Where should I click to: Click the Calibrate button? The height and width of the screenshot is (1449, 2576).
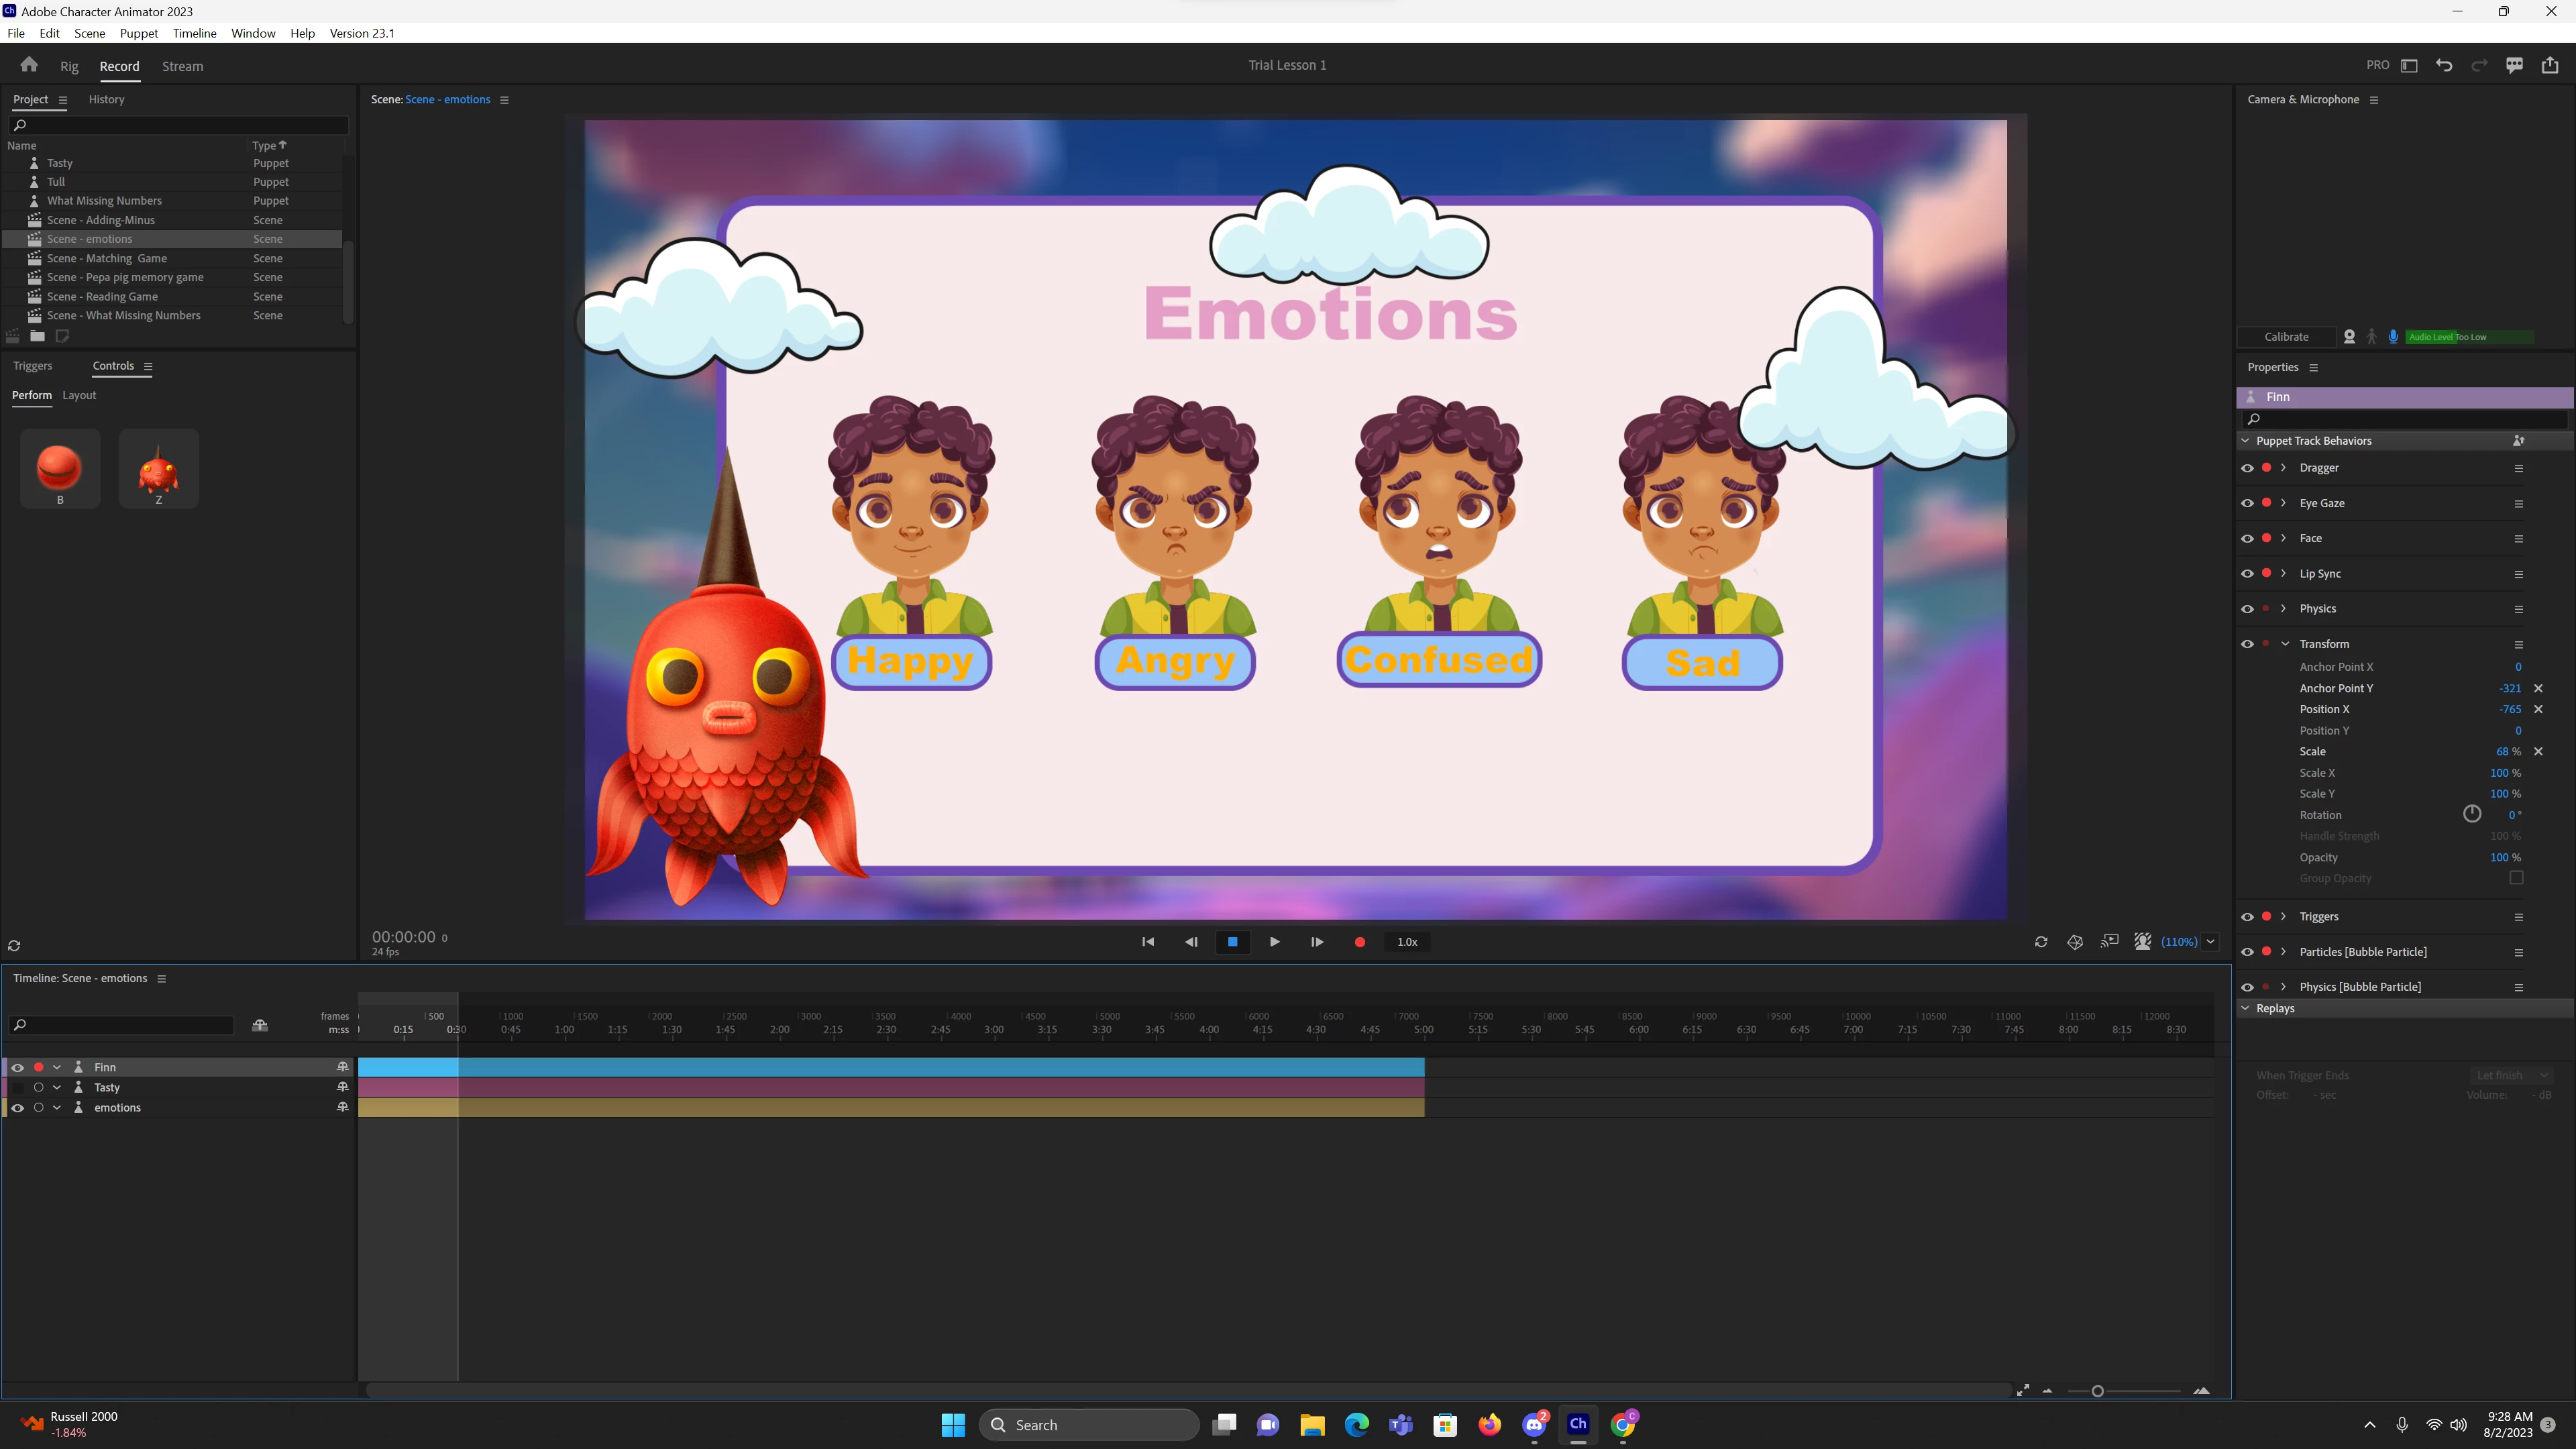click(x=2286, y=337)
